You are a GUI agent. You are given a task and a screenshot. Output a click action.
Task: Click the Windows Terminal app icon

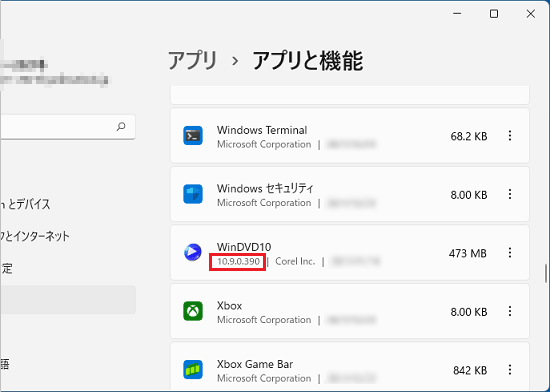click(193, 136)
